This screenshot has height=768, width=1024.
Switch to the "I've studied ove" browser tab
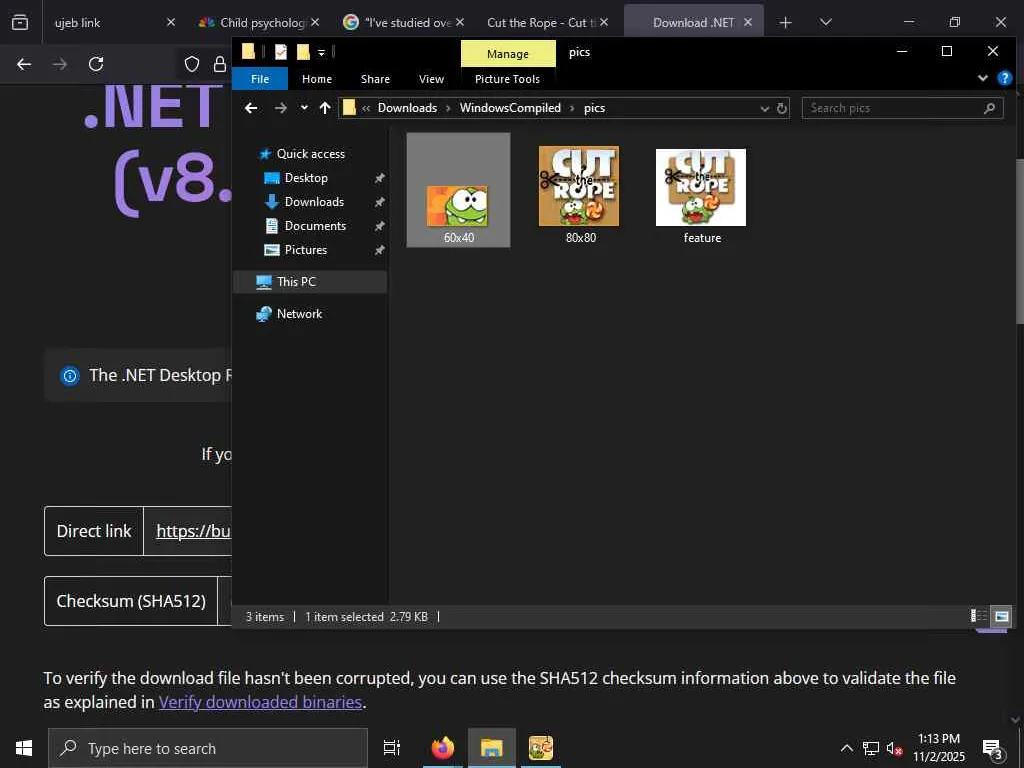(x=402, y=22)
